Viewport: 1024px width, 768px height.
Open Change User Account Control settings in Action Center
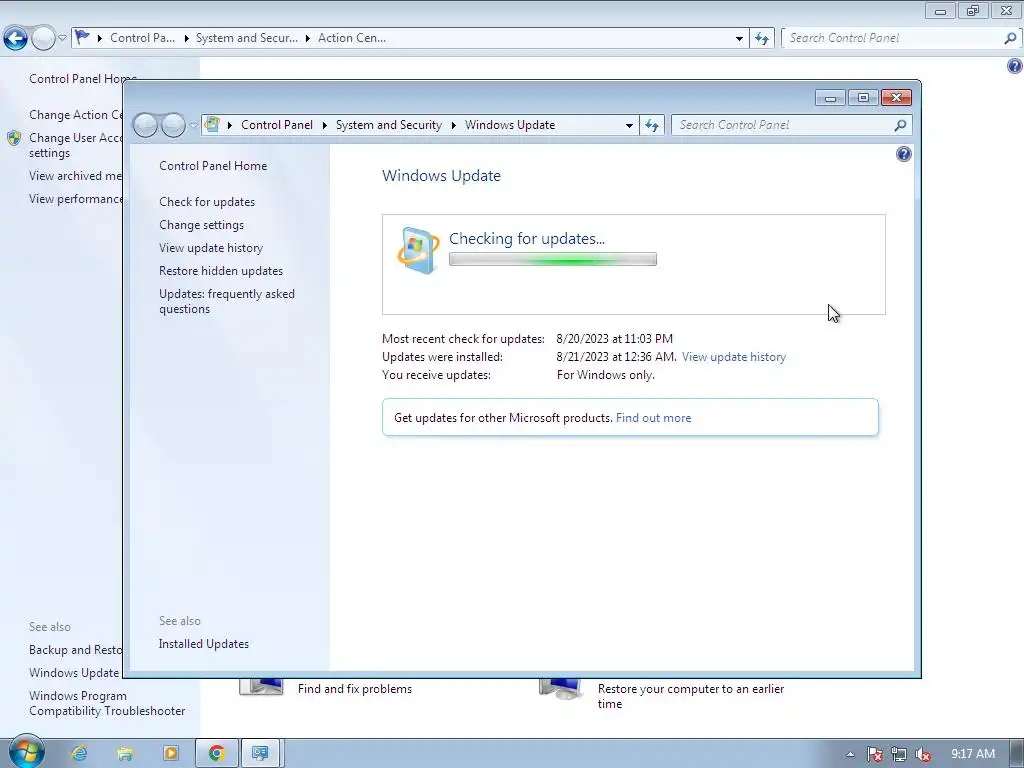[76, 145]
